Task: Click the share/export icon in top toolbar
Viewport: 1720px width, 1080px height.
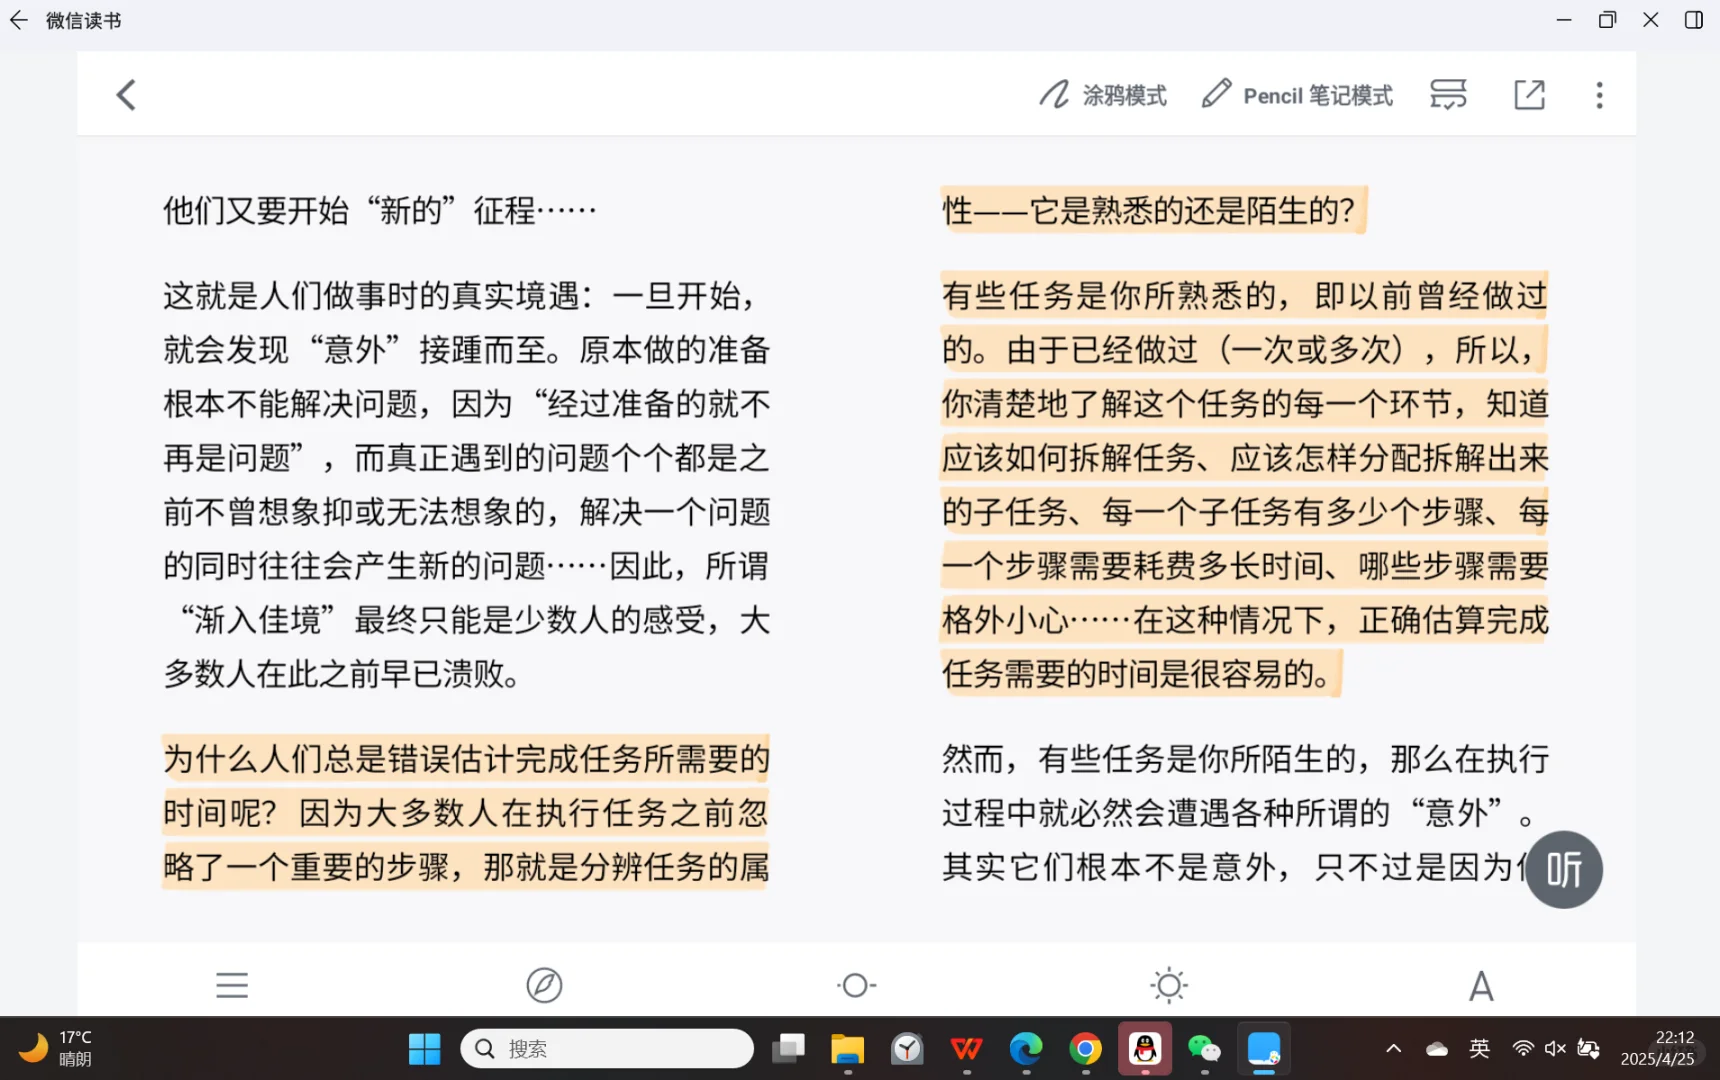Action: (x=1529, y=94)
